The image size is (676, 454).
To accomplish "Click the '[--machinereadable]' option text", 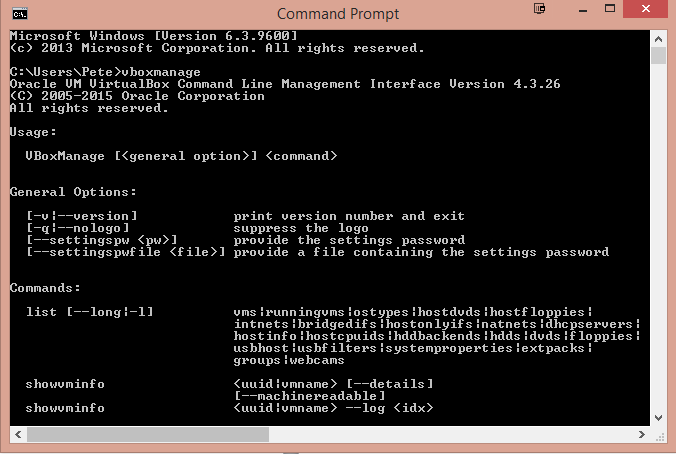I will (x=310, y=396).
